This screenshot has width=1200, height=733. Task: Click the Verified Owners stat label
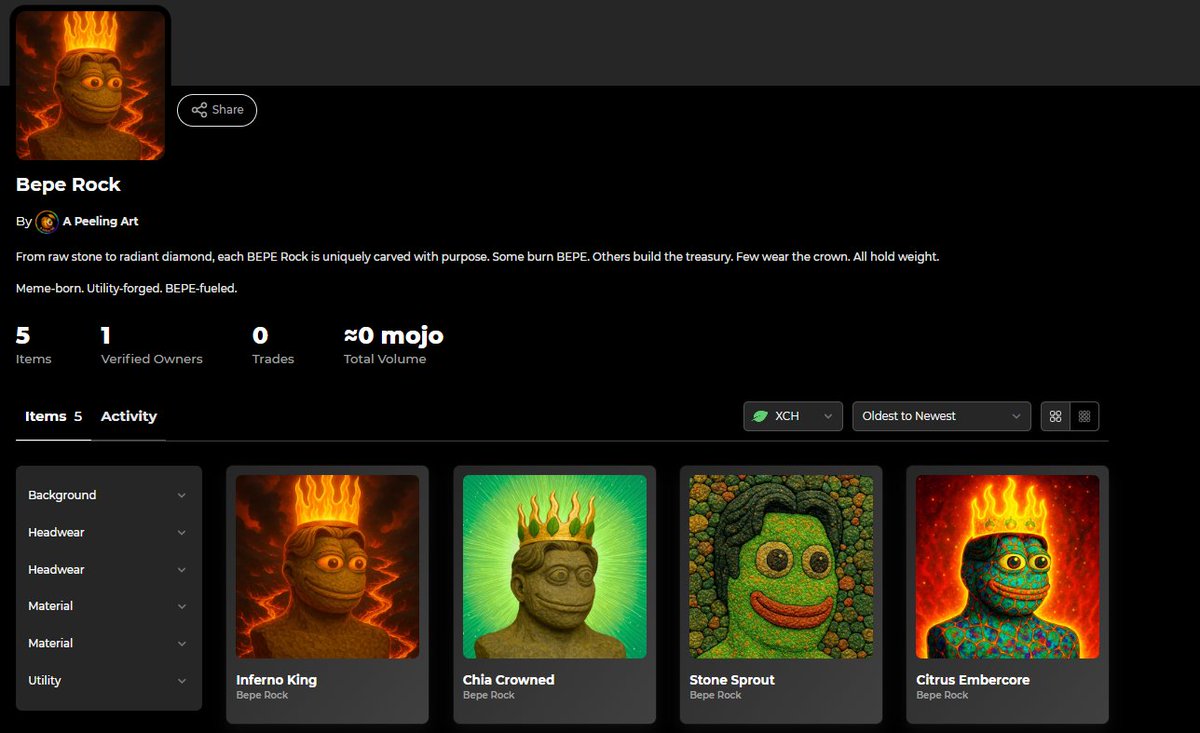click(x=152, y=359)
